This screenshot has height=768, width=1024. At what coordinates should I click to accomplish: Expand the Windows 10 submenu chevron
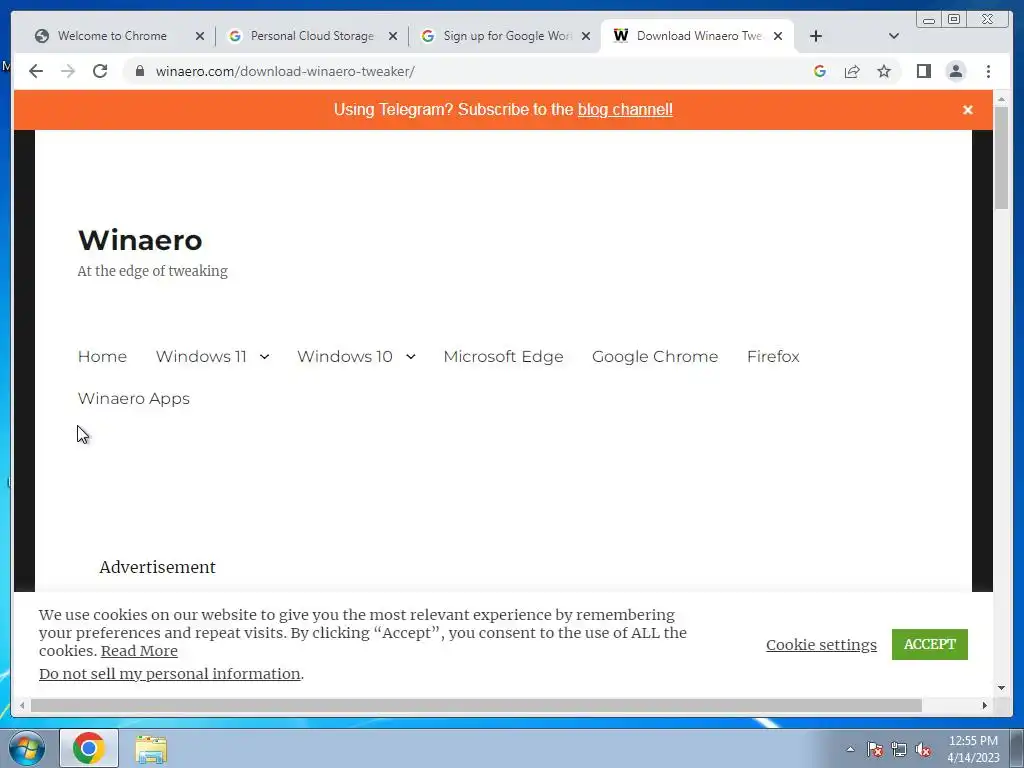click(410, 357)
